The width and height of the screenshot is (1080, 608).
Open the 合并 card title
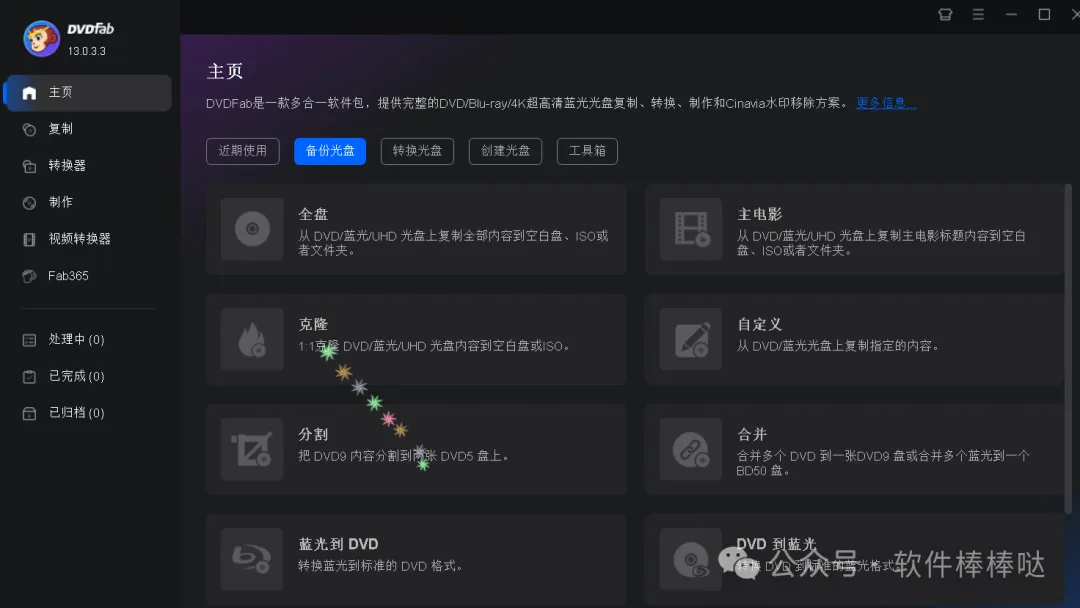pyautogui.click(x=752, y=434)
